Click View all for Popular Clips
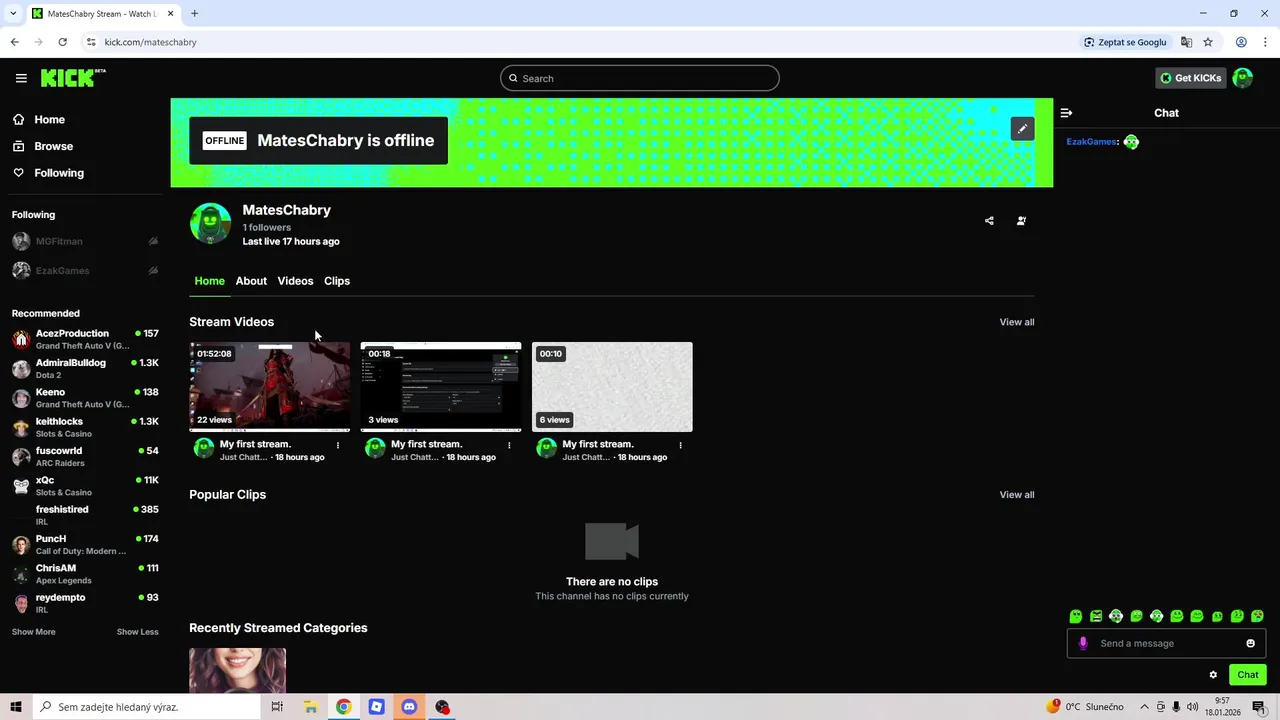This screenshot has height=720, width=1280. pyautogui.click(x=1017, y=495)
